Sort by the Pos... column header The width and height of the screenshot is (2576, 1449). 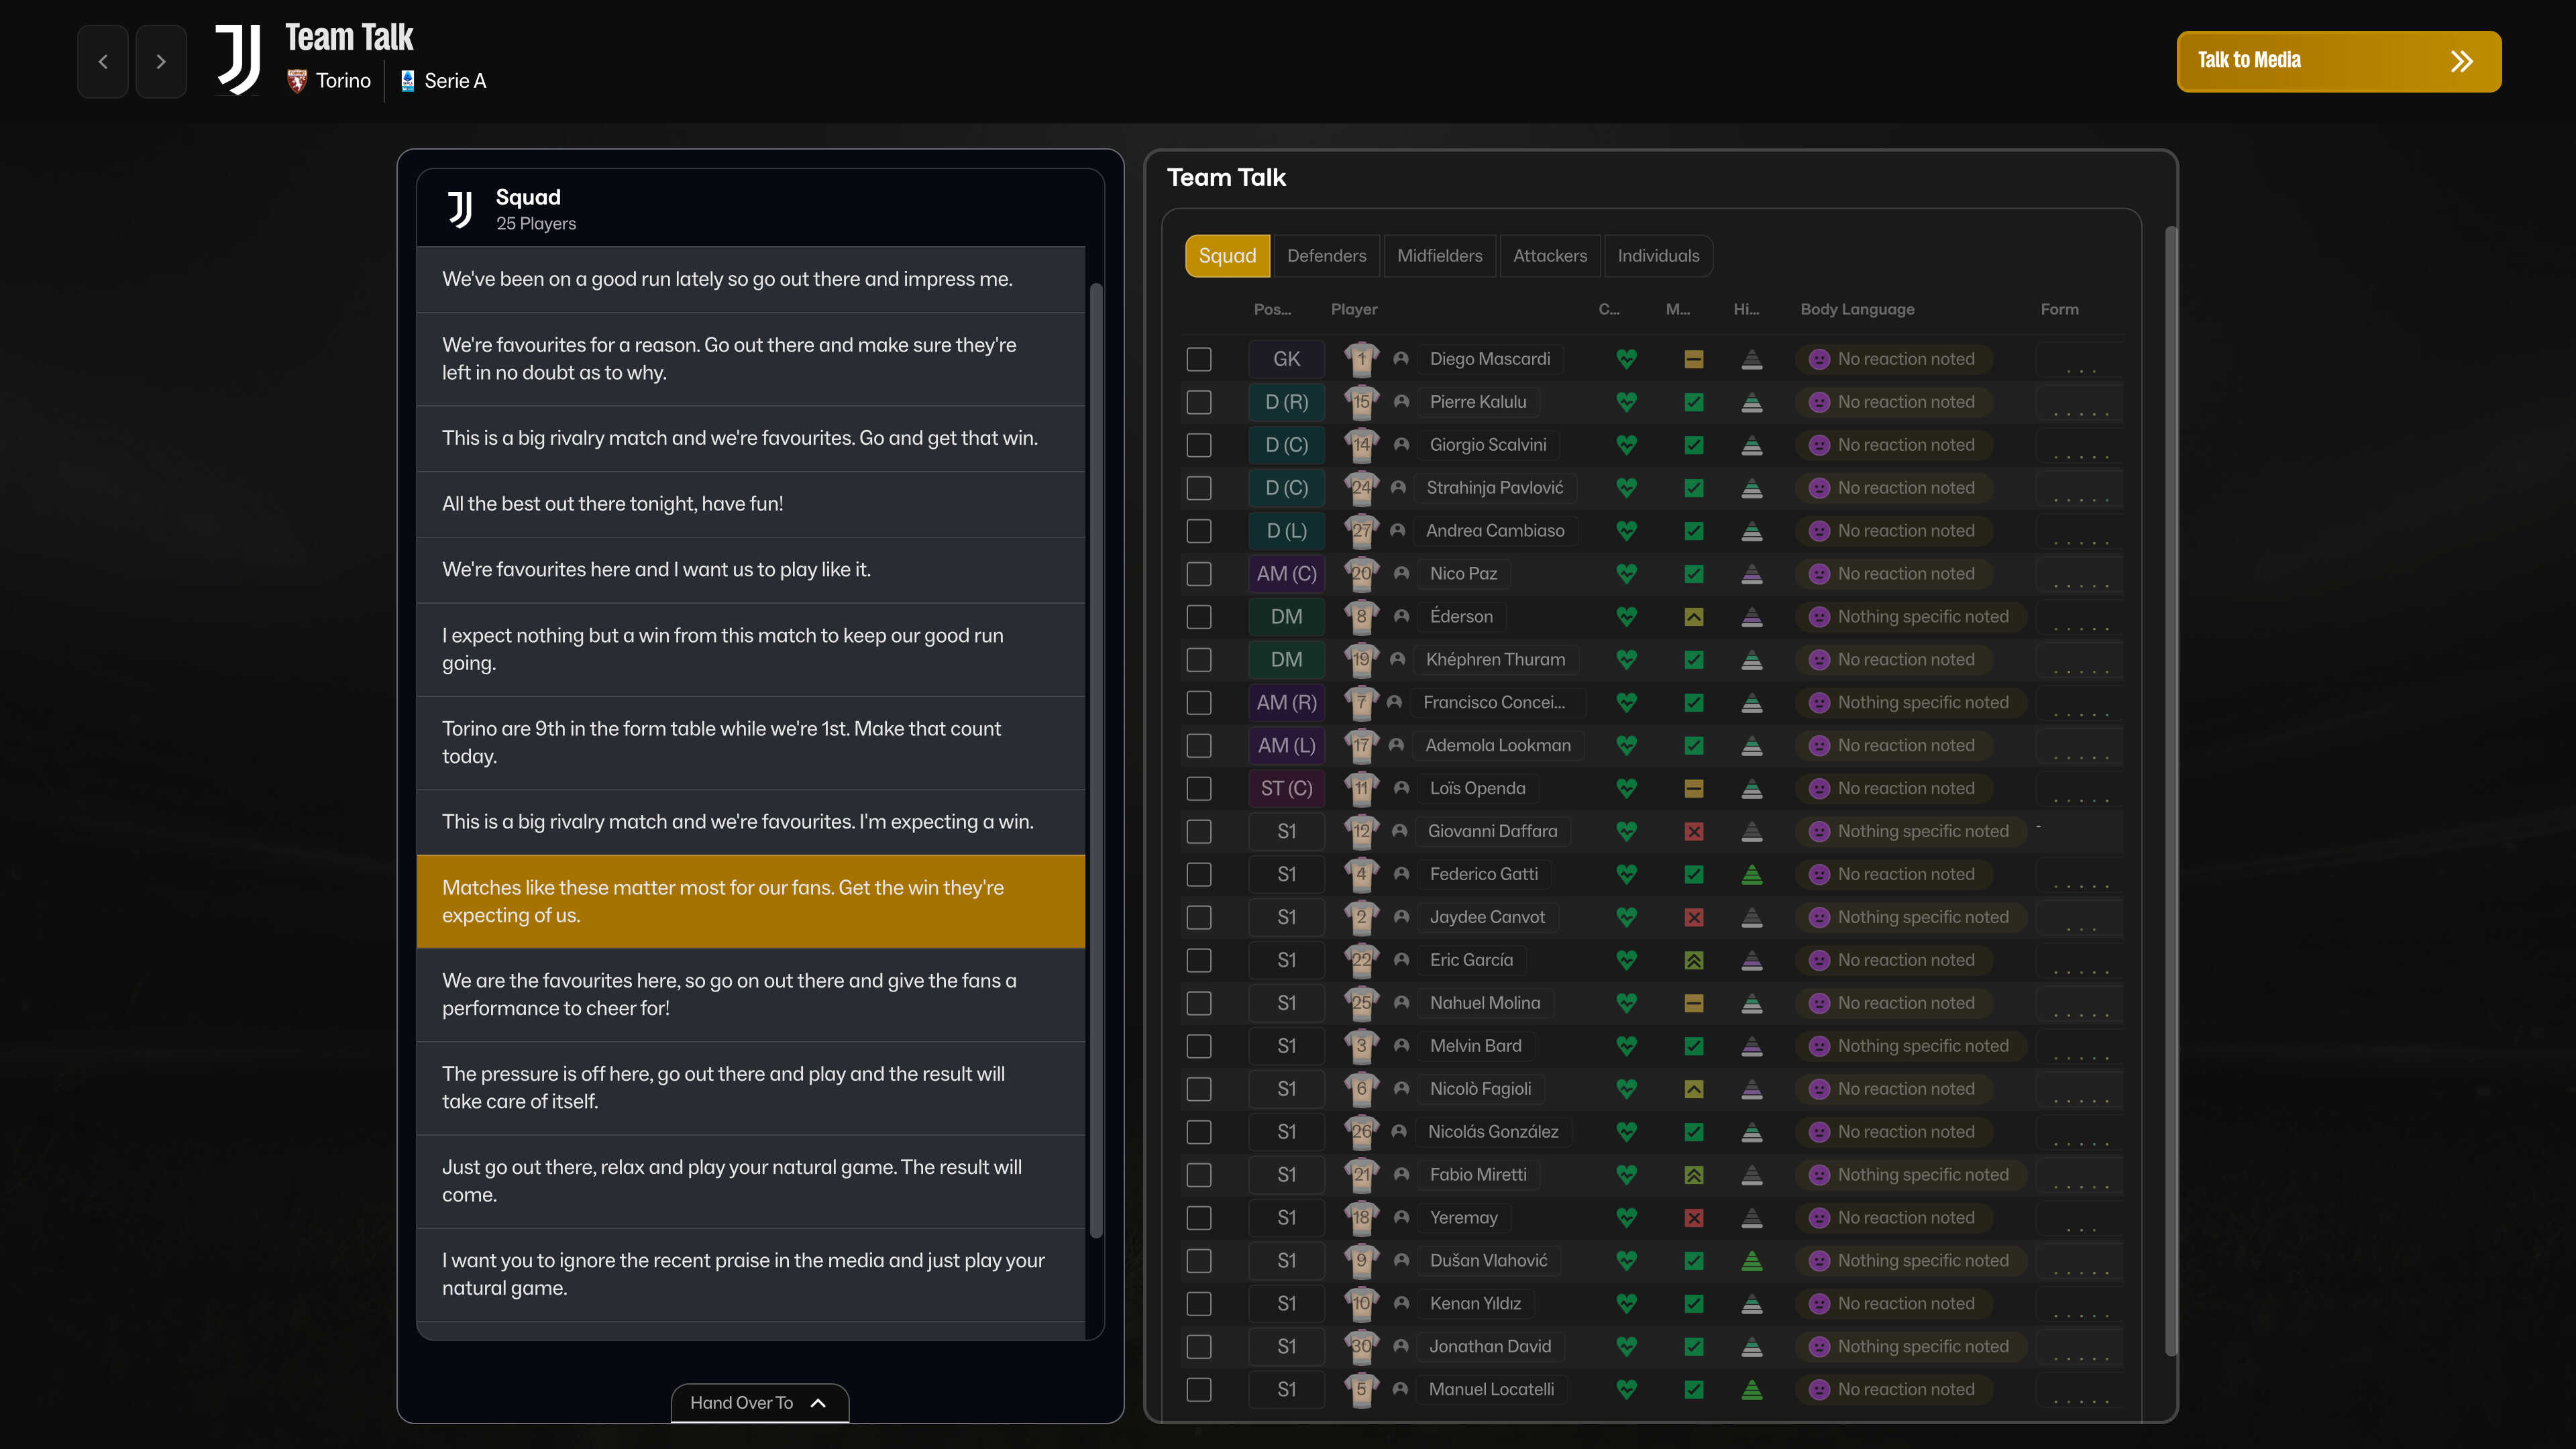tap(1271, 309)
